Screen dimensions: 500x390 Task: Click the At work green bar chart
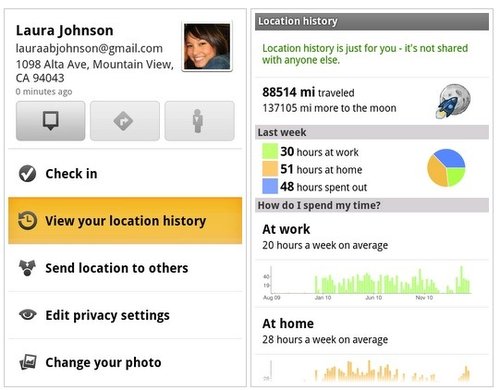click(367, 283)
